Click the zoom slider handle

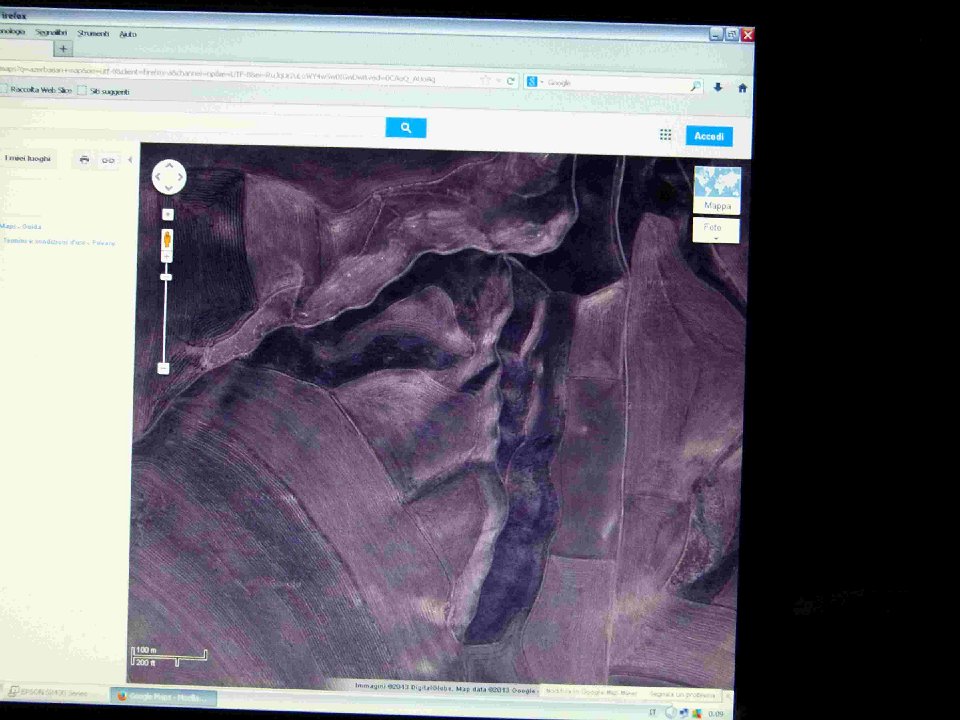[x=166, y=277]
